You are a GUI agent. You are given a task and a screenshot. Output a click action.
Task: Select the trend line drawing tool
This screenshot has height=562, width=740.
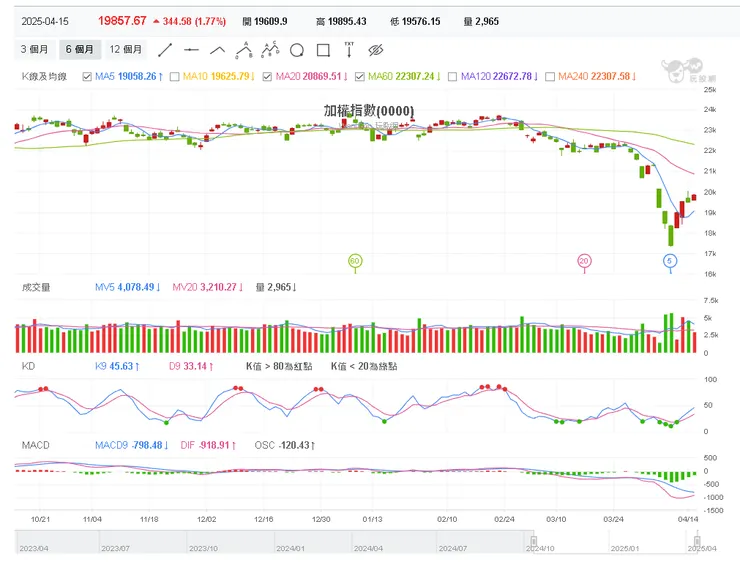point(166,49)
